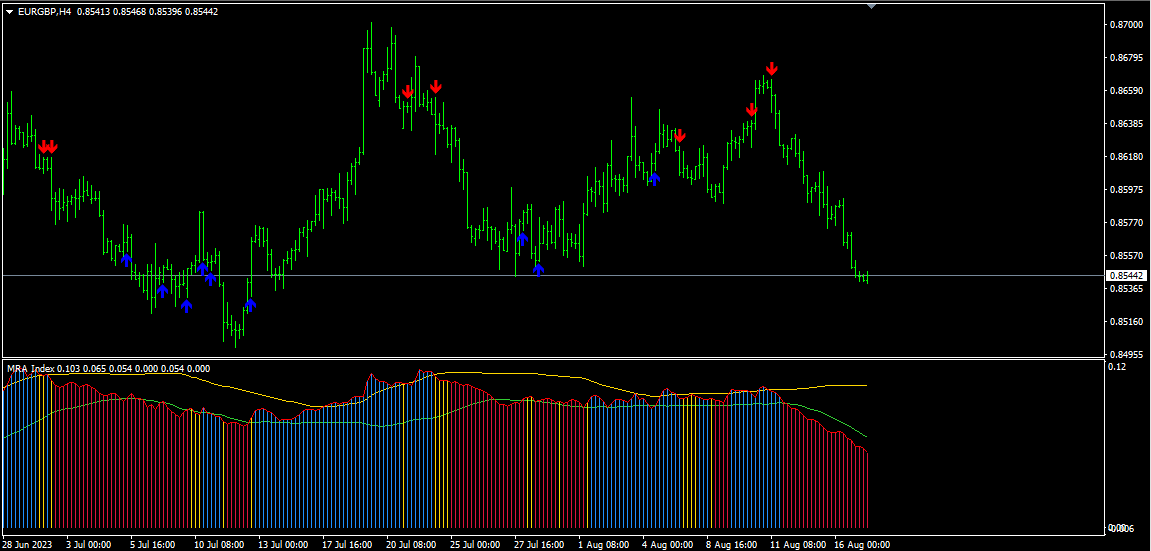Screen dimensions: 1151x551
Task: Click the 10 Jul 08:00 time label
Action: (x=218, y=545)
